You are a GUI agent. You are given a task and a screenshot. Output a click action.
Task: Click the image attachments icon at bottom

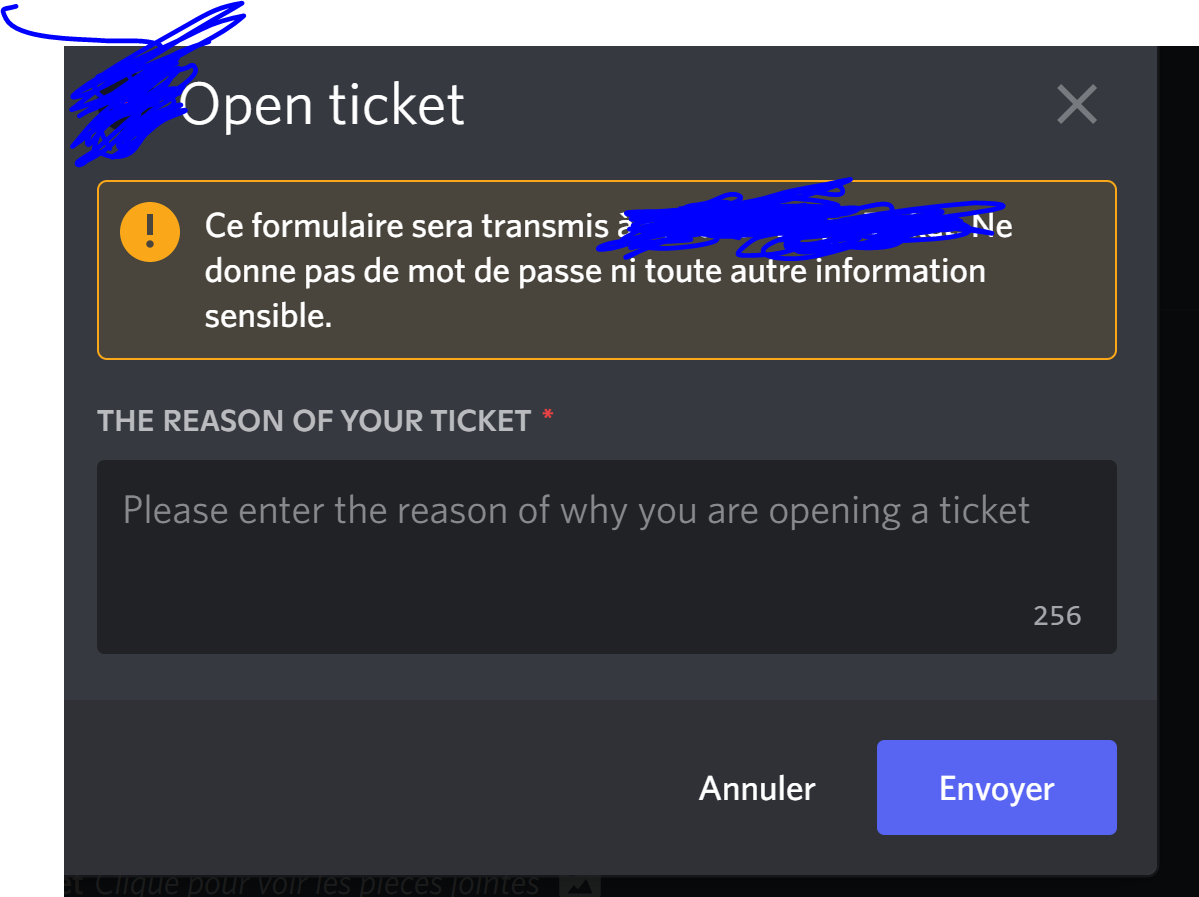(x=580, y=884)
